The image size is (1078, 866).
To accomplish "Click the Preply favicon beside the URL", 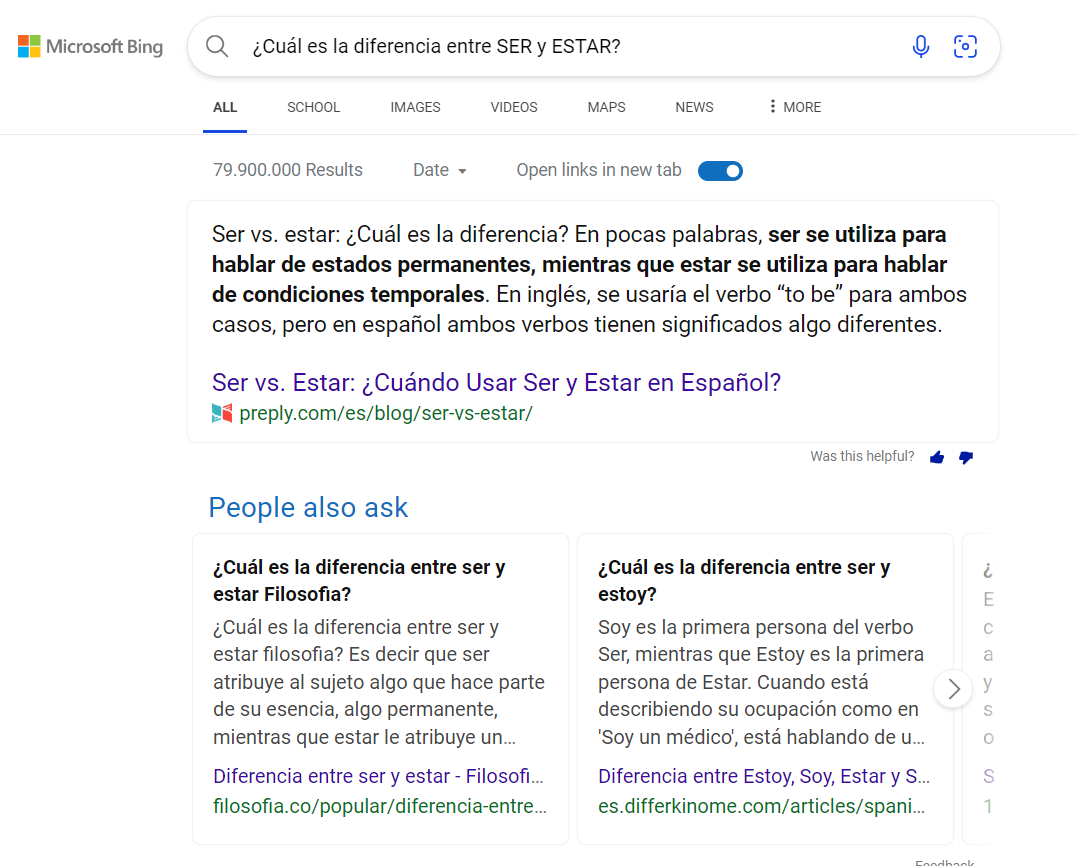I will coord(222,413).
